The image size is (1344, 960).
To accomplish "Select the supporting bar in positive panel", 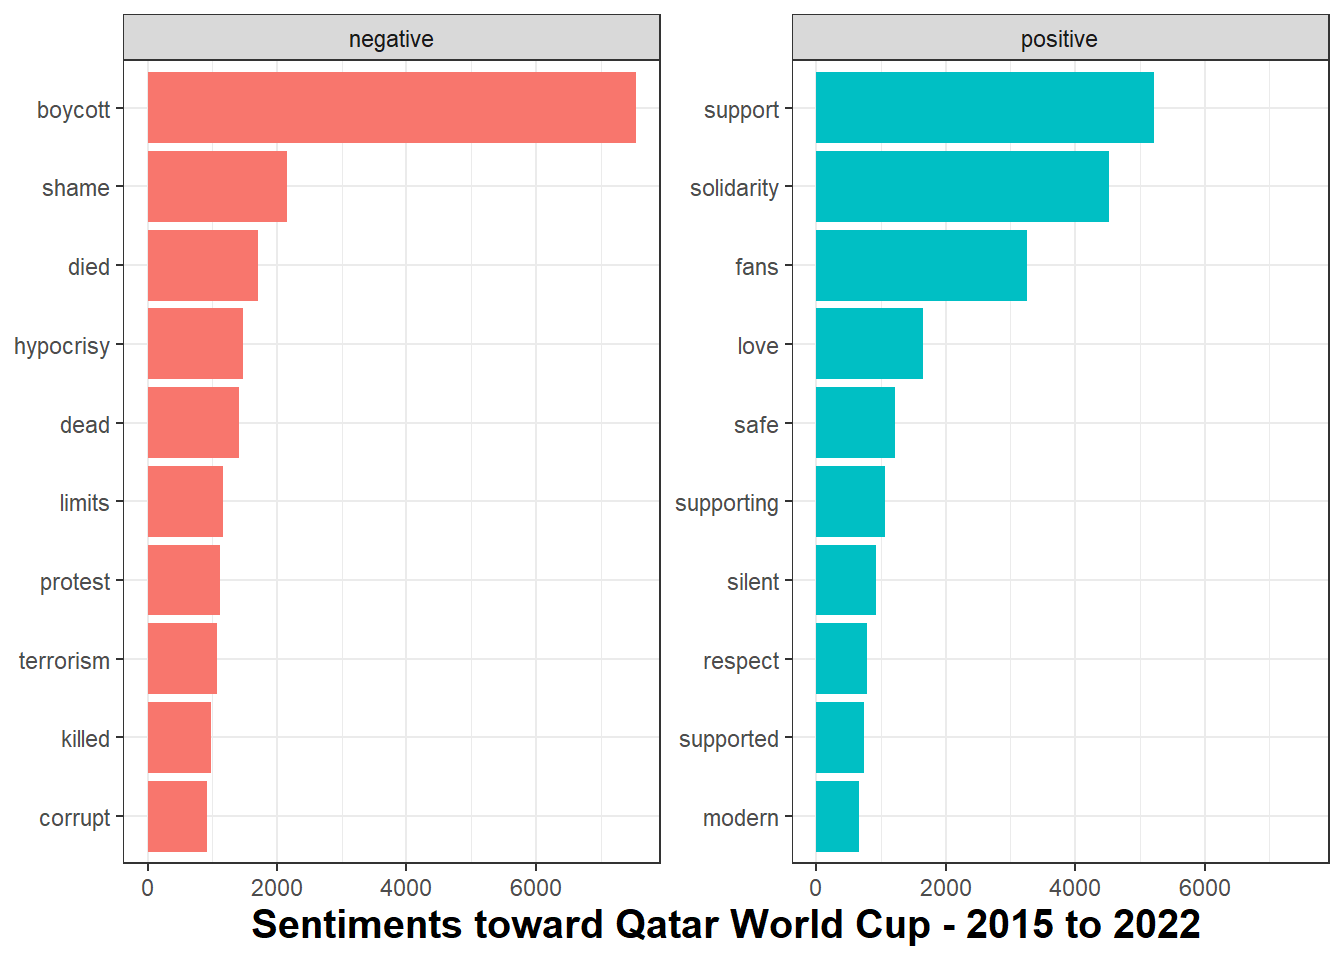I will (x=850, y=501).
